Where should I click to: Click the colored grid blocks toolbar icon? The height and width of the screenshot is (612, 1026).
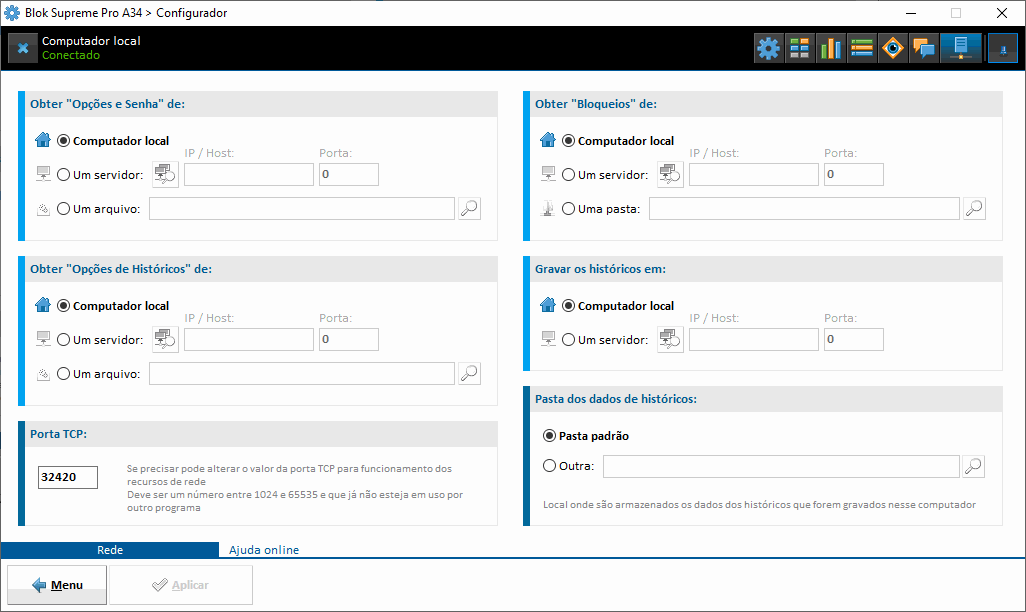(799, 48)
